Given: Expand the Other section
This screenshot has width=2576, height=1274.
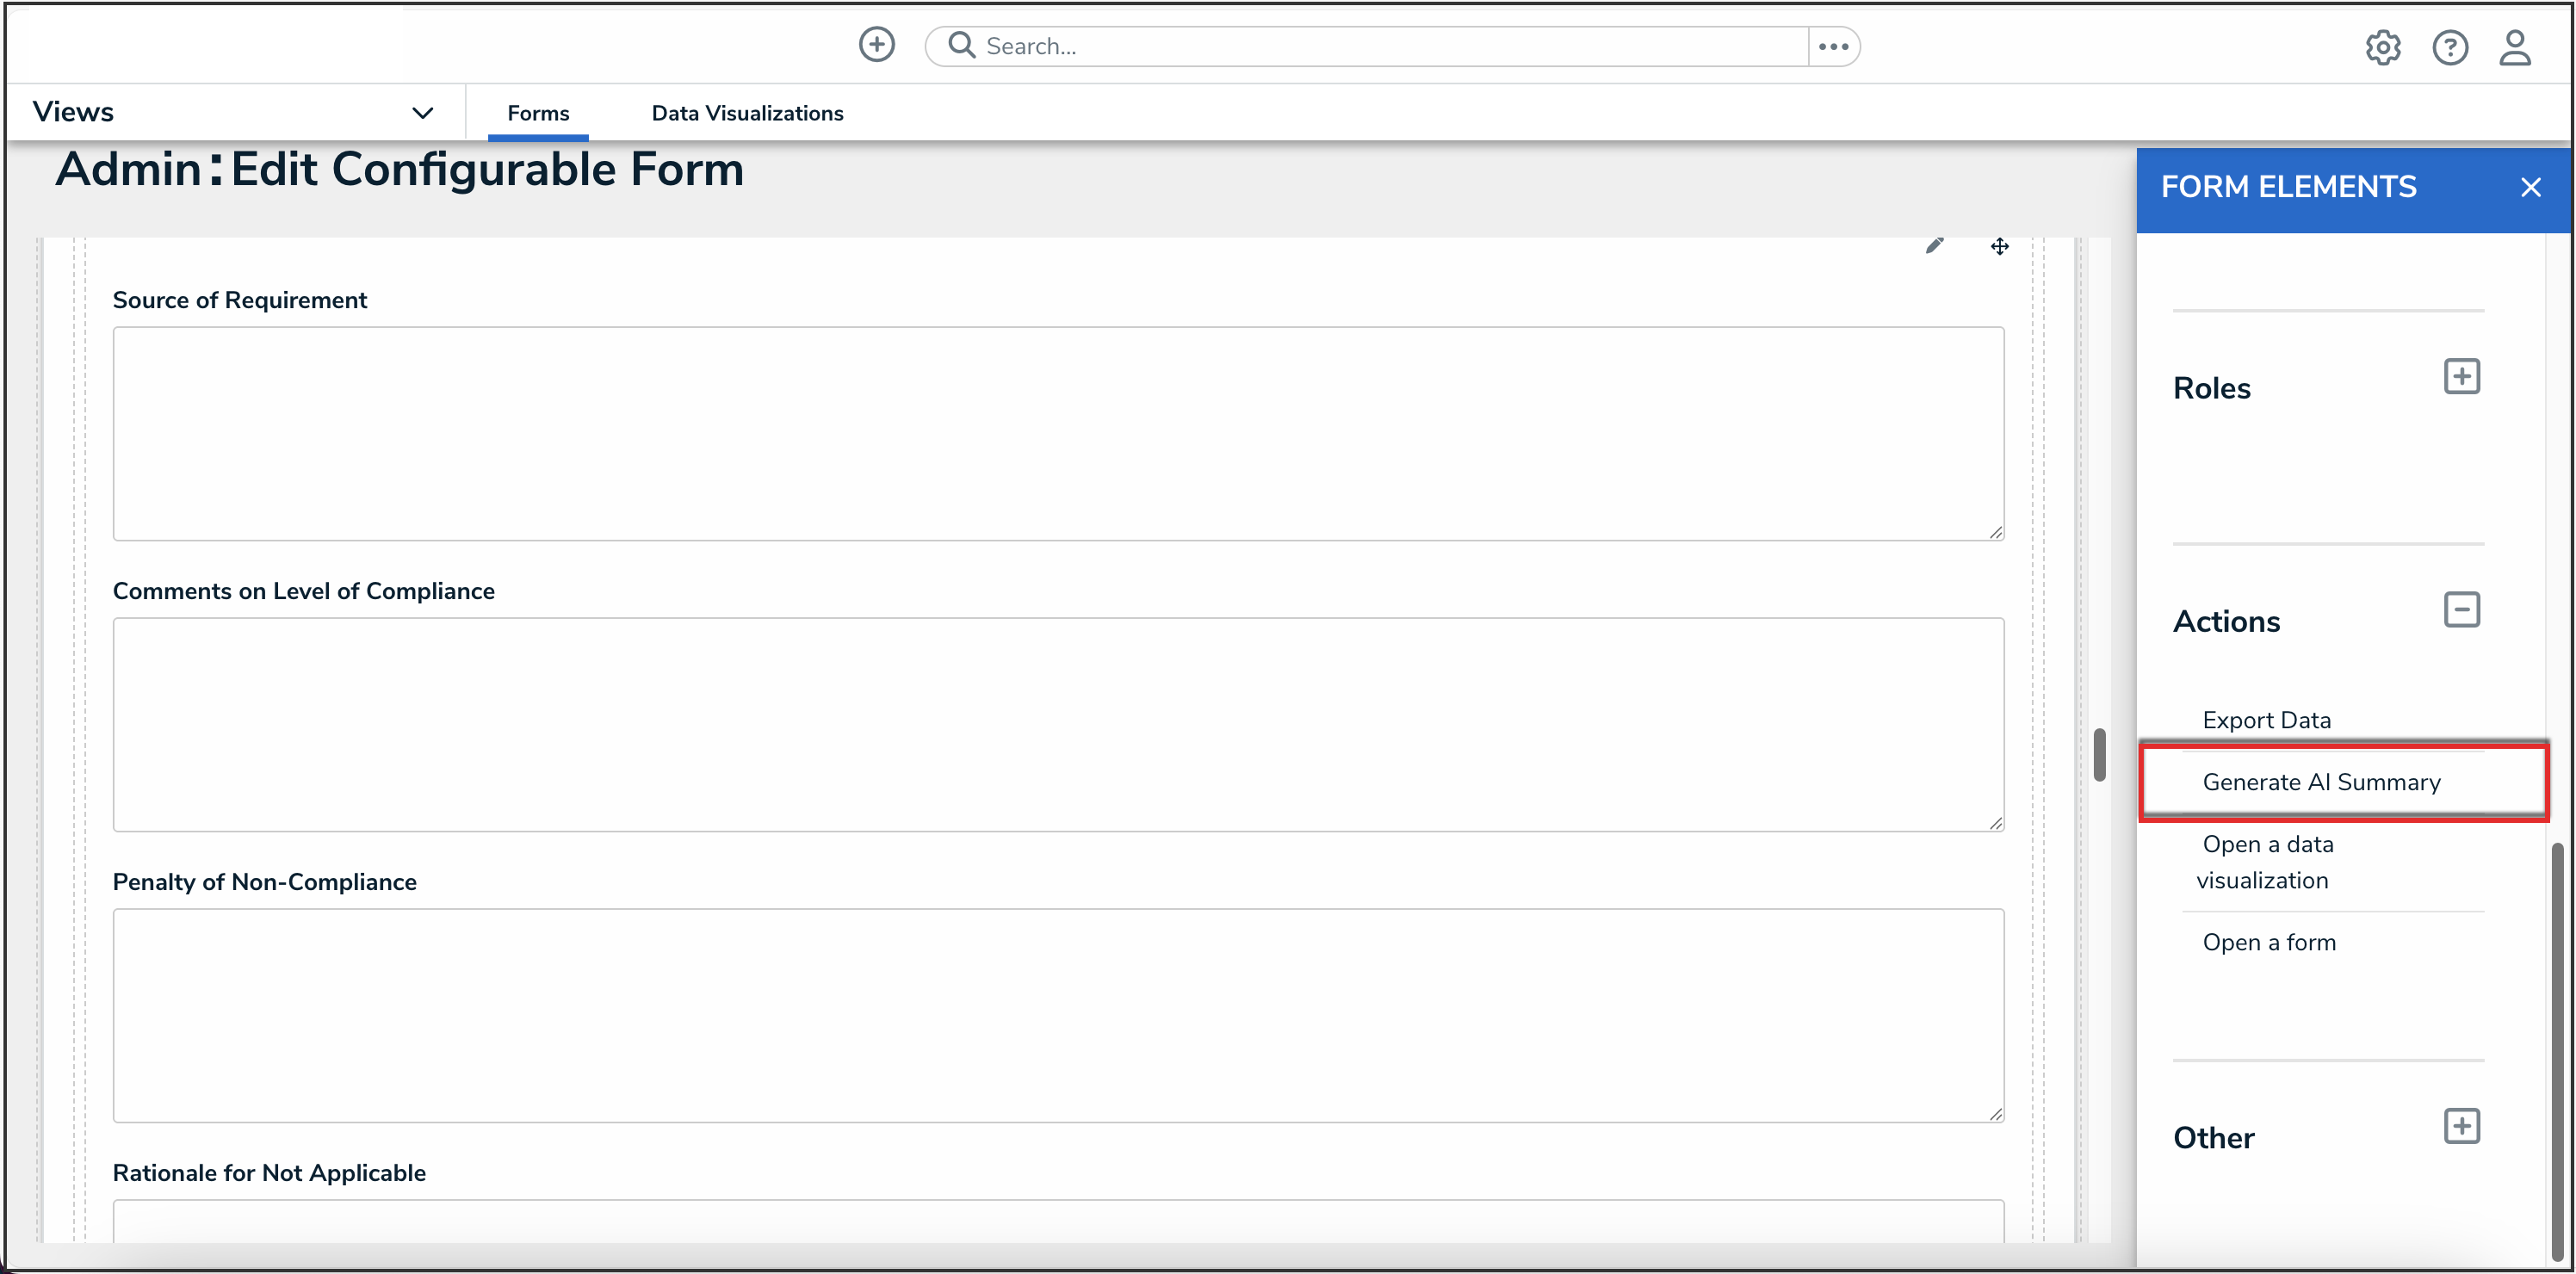Looking at the screenshot, I should coord(2461,1126).
